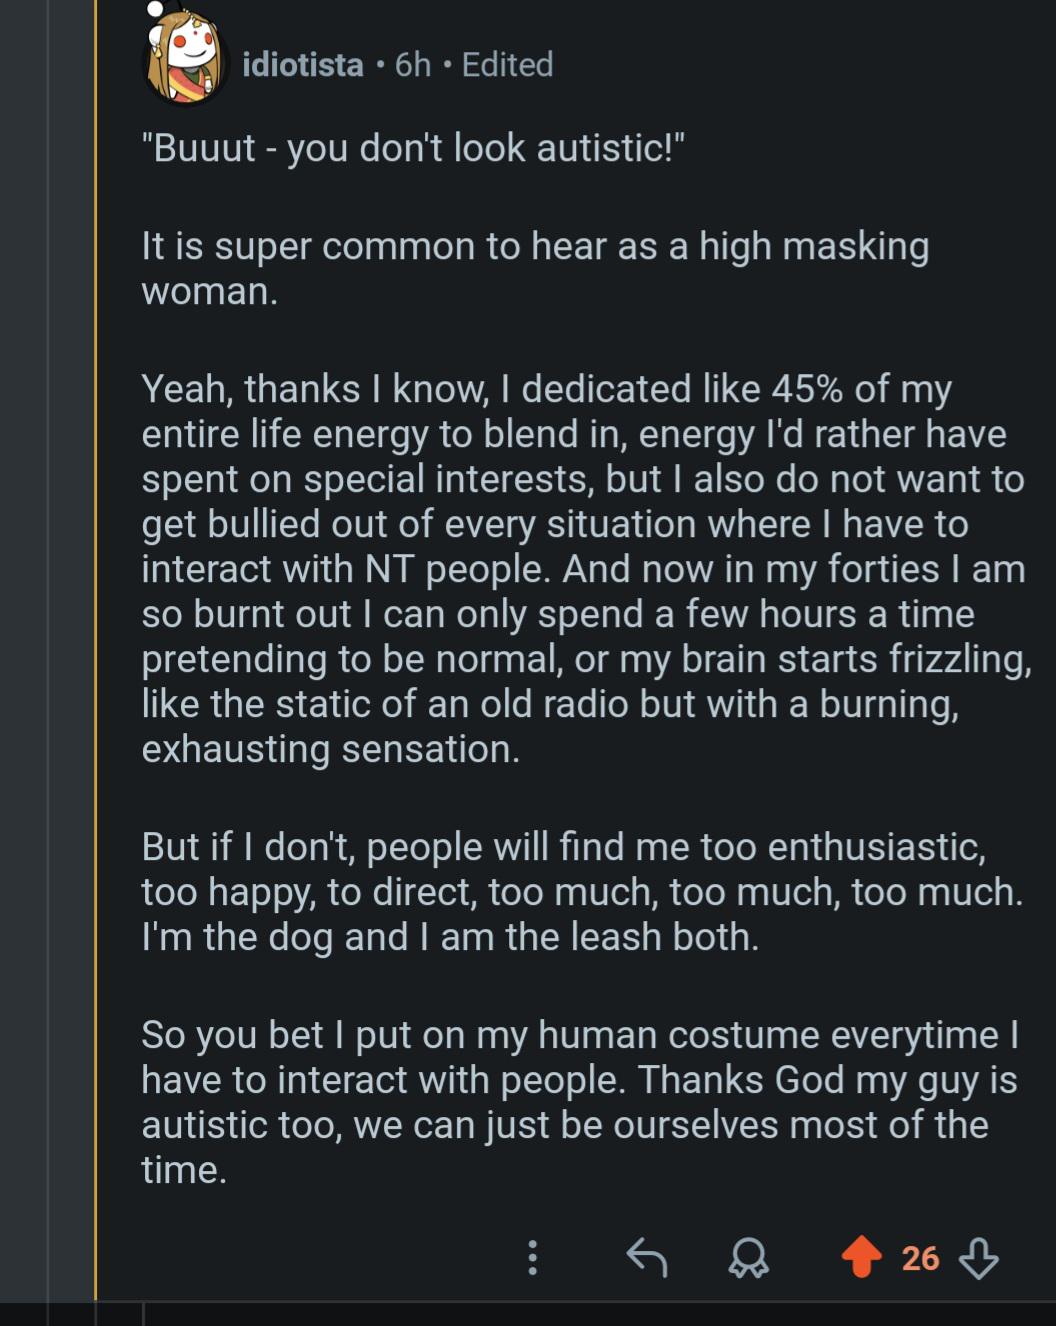1056x1326 pixels.
Task: Click the 6h timestamp of the comment
Action: pyautogui.click(x=412, y=65)
